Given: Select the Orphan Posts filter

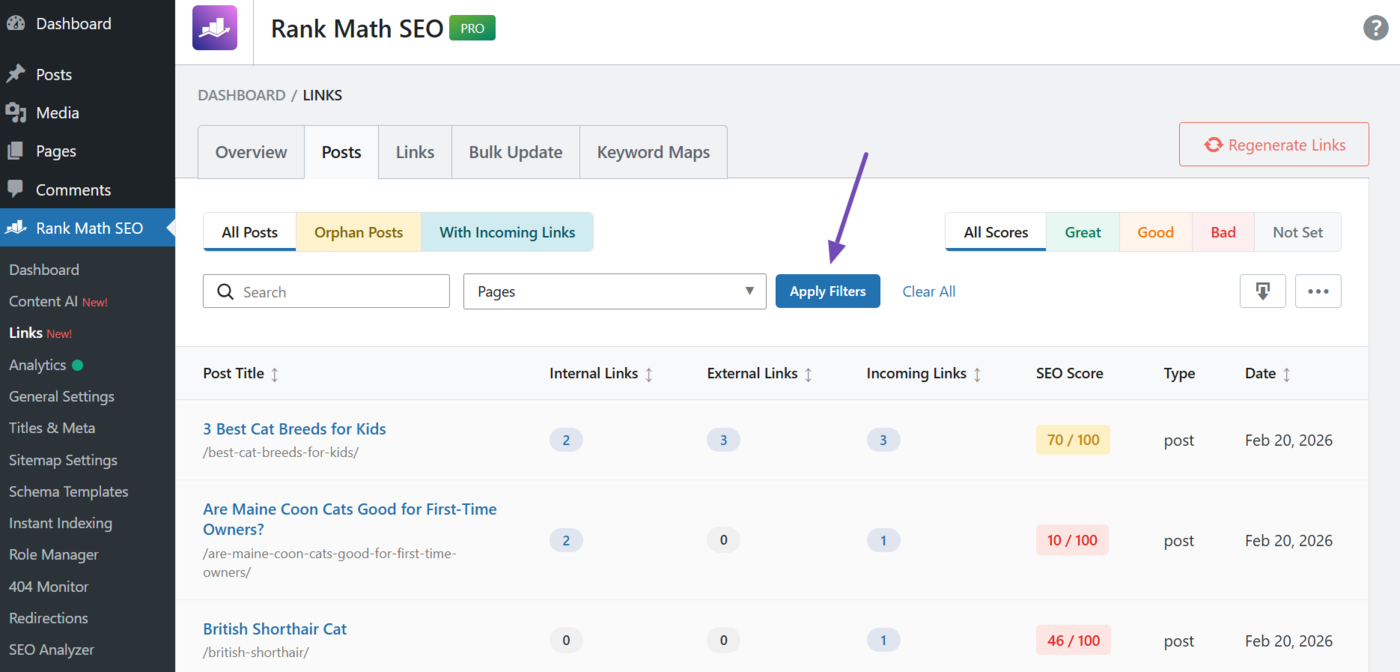Looking at the screenshot, I should 358,232.
